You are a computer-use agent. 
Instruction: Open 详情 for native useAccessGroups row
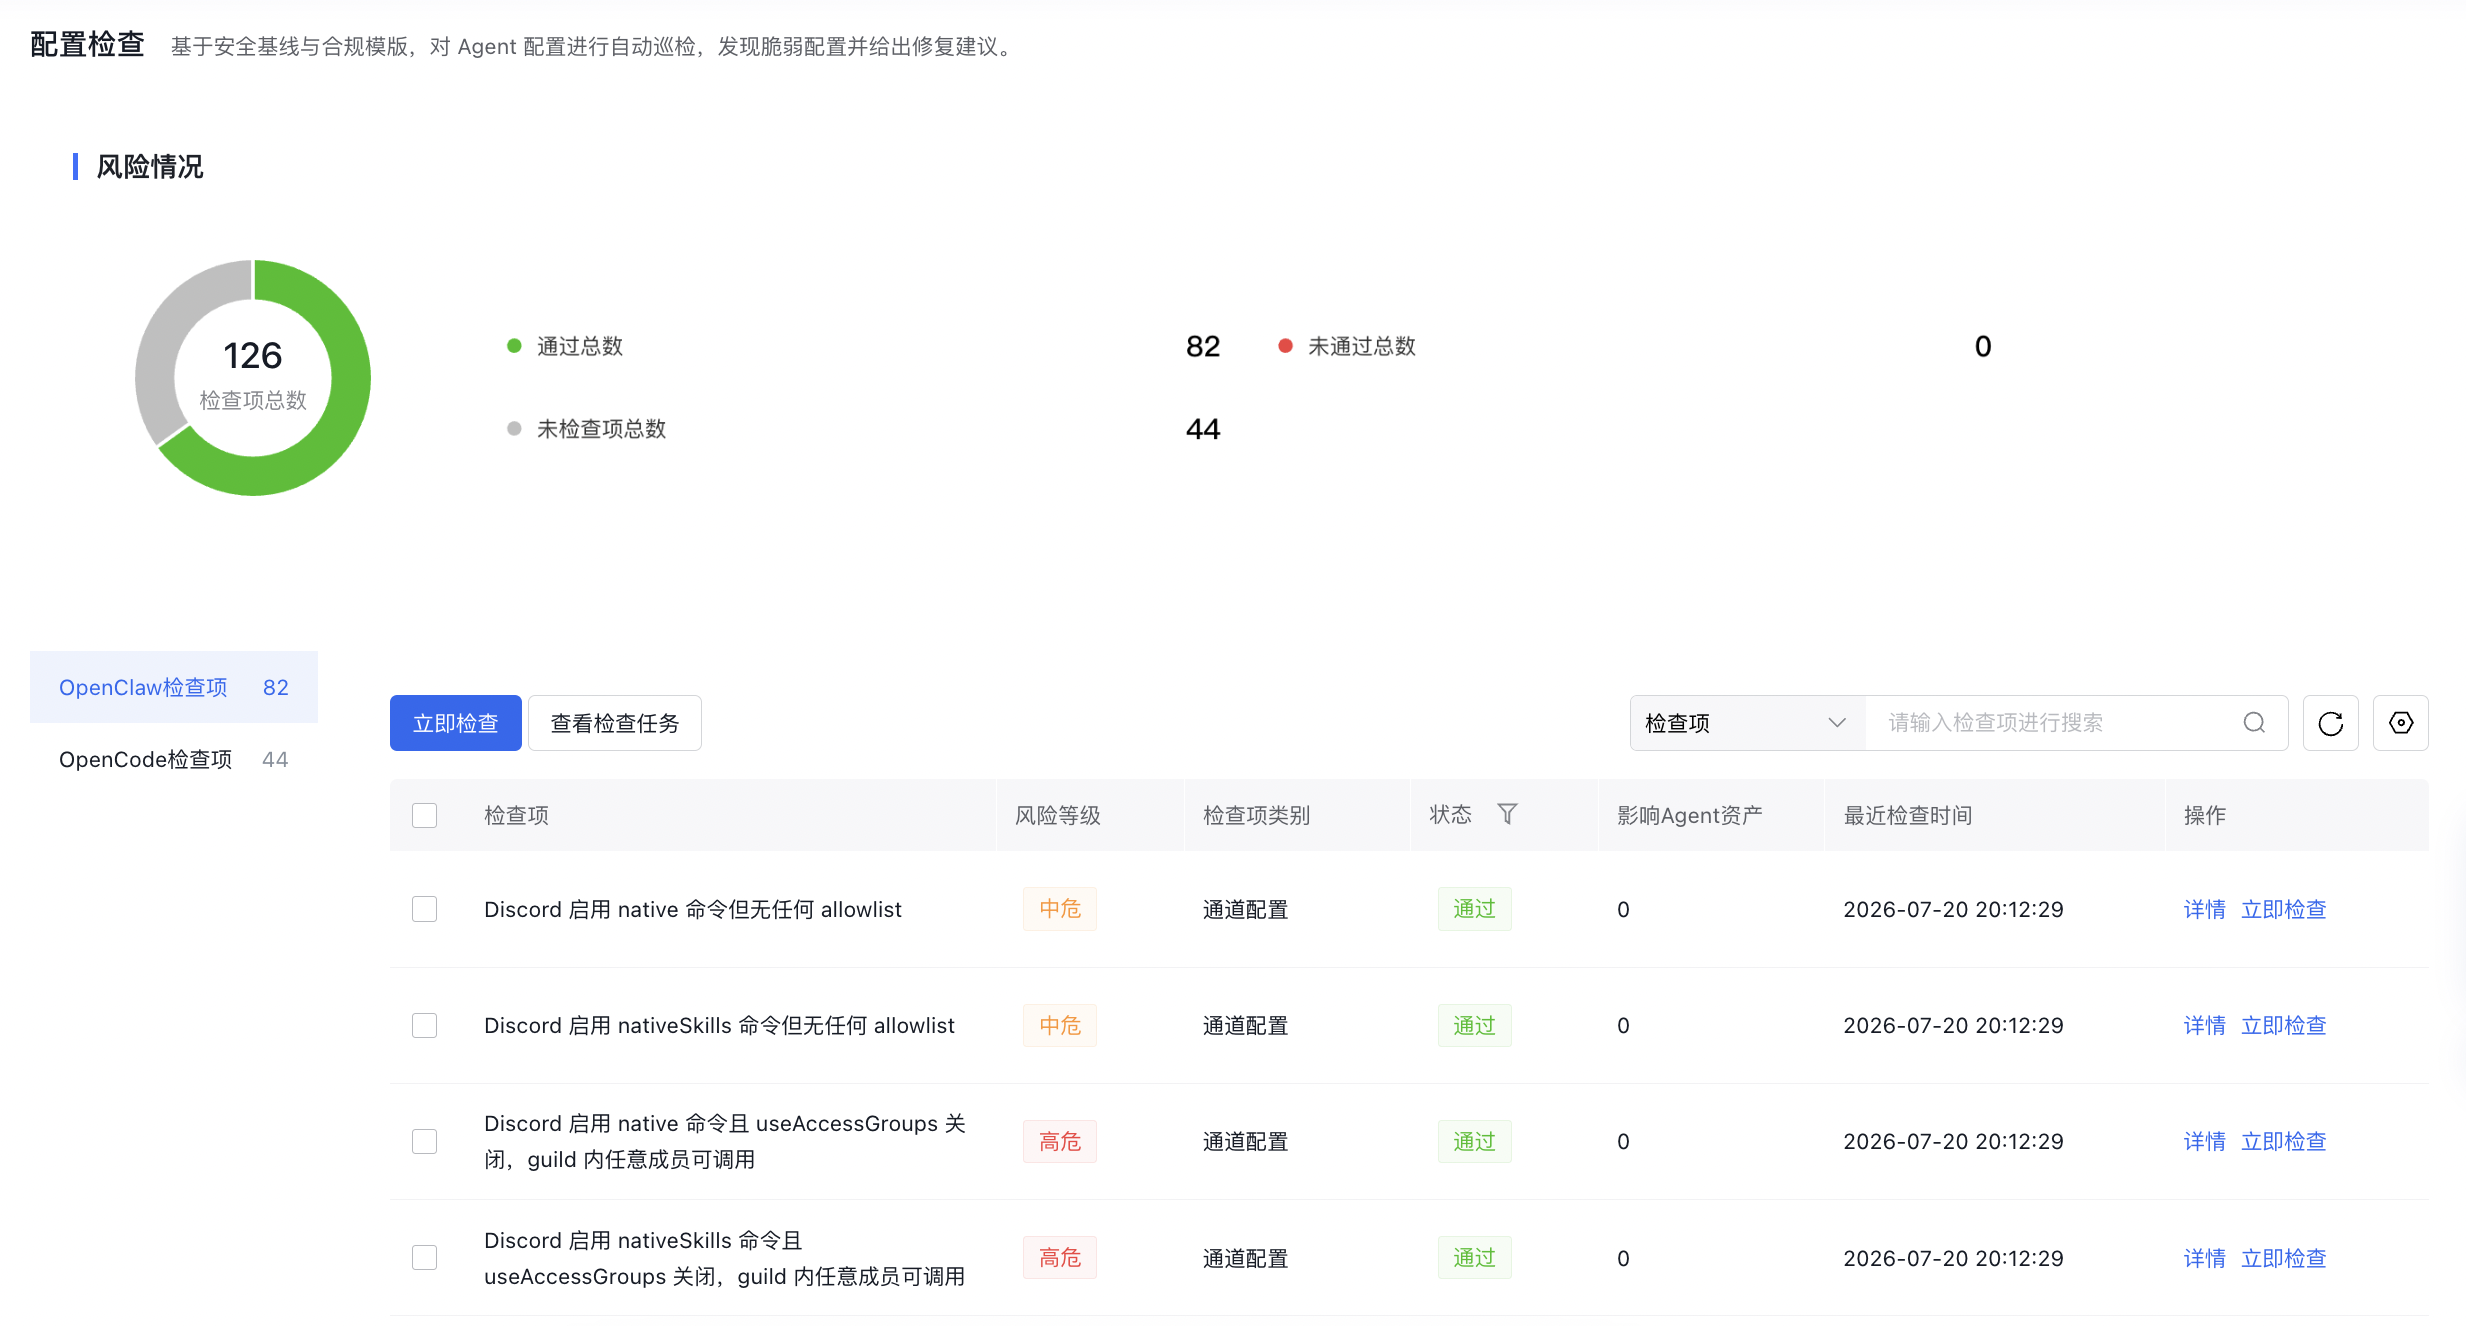point(2204,1141)
